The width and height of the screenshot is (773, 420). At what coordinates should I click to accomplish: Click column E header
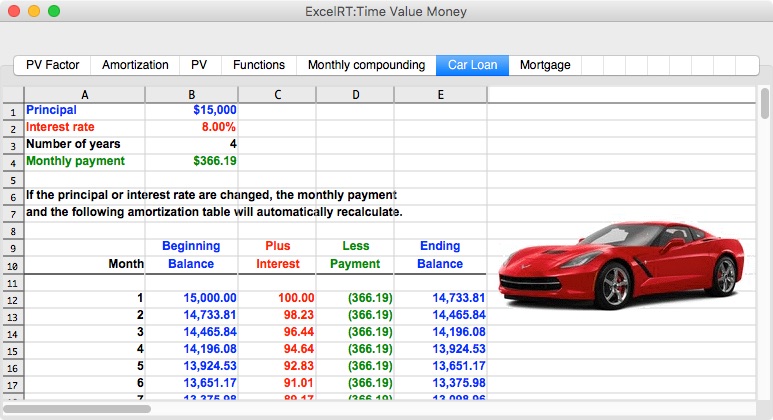(x=440, y=94)
